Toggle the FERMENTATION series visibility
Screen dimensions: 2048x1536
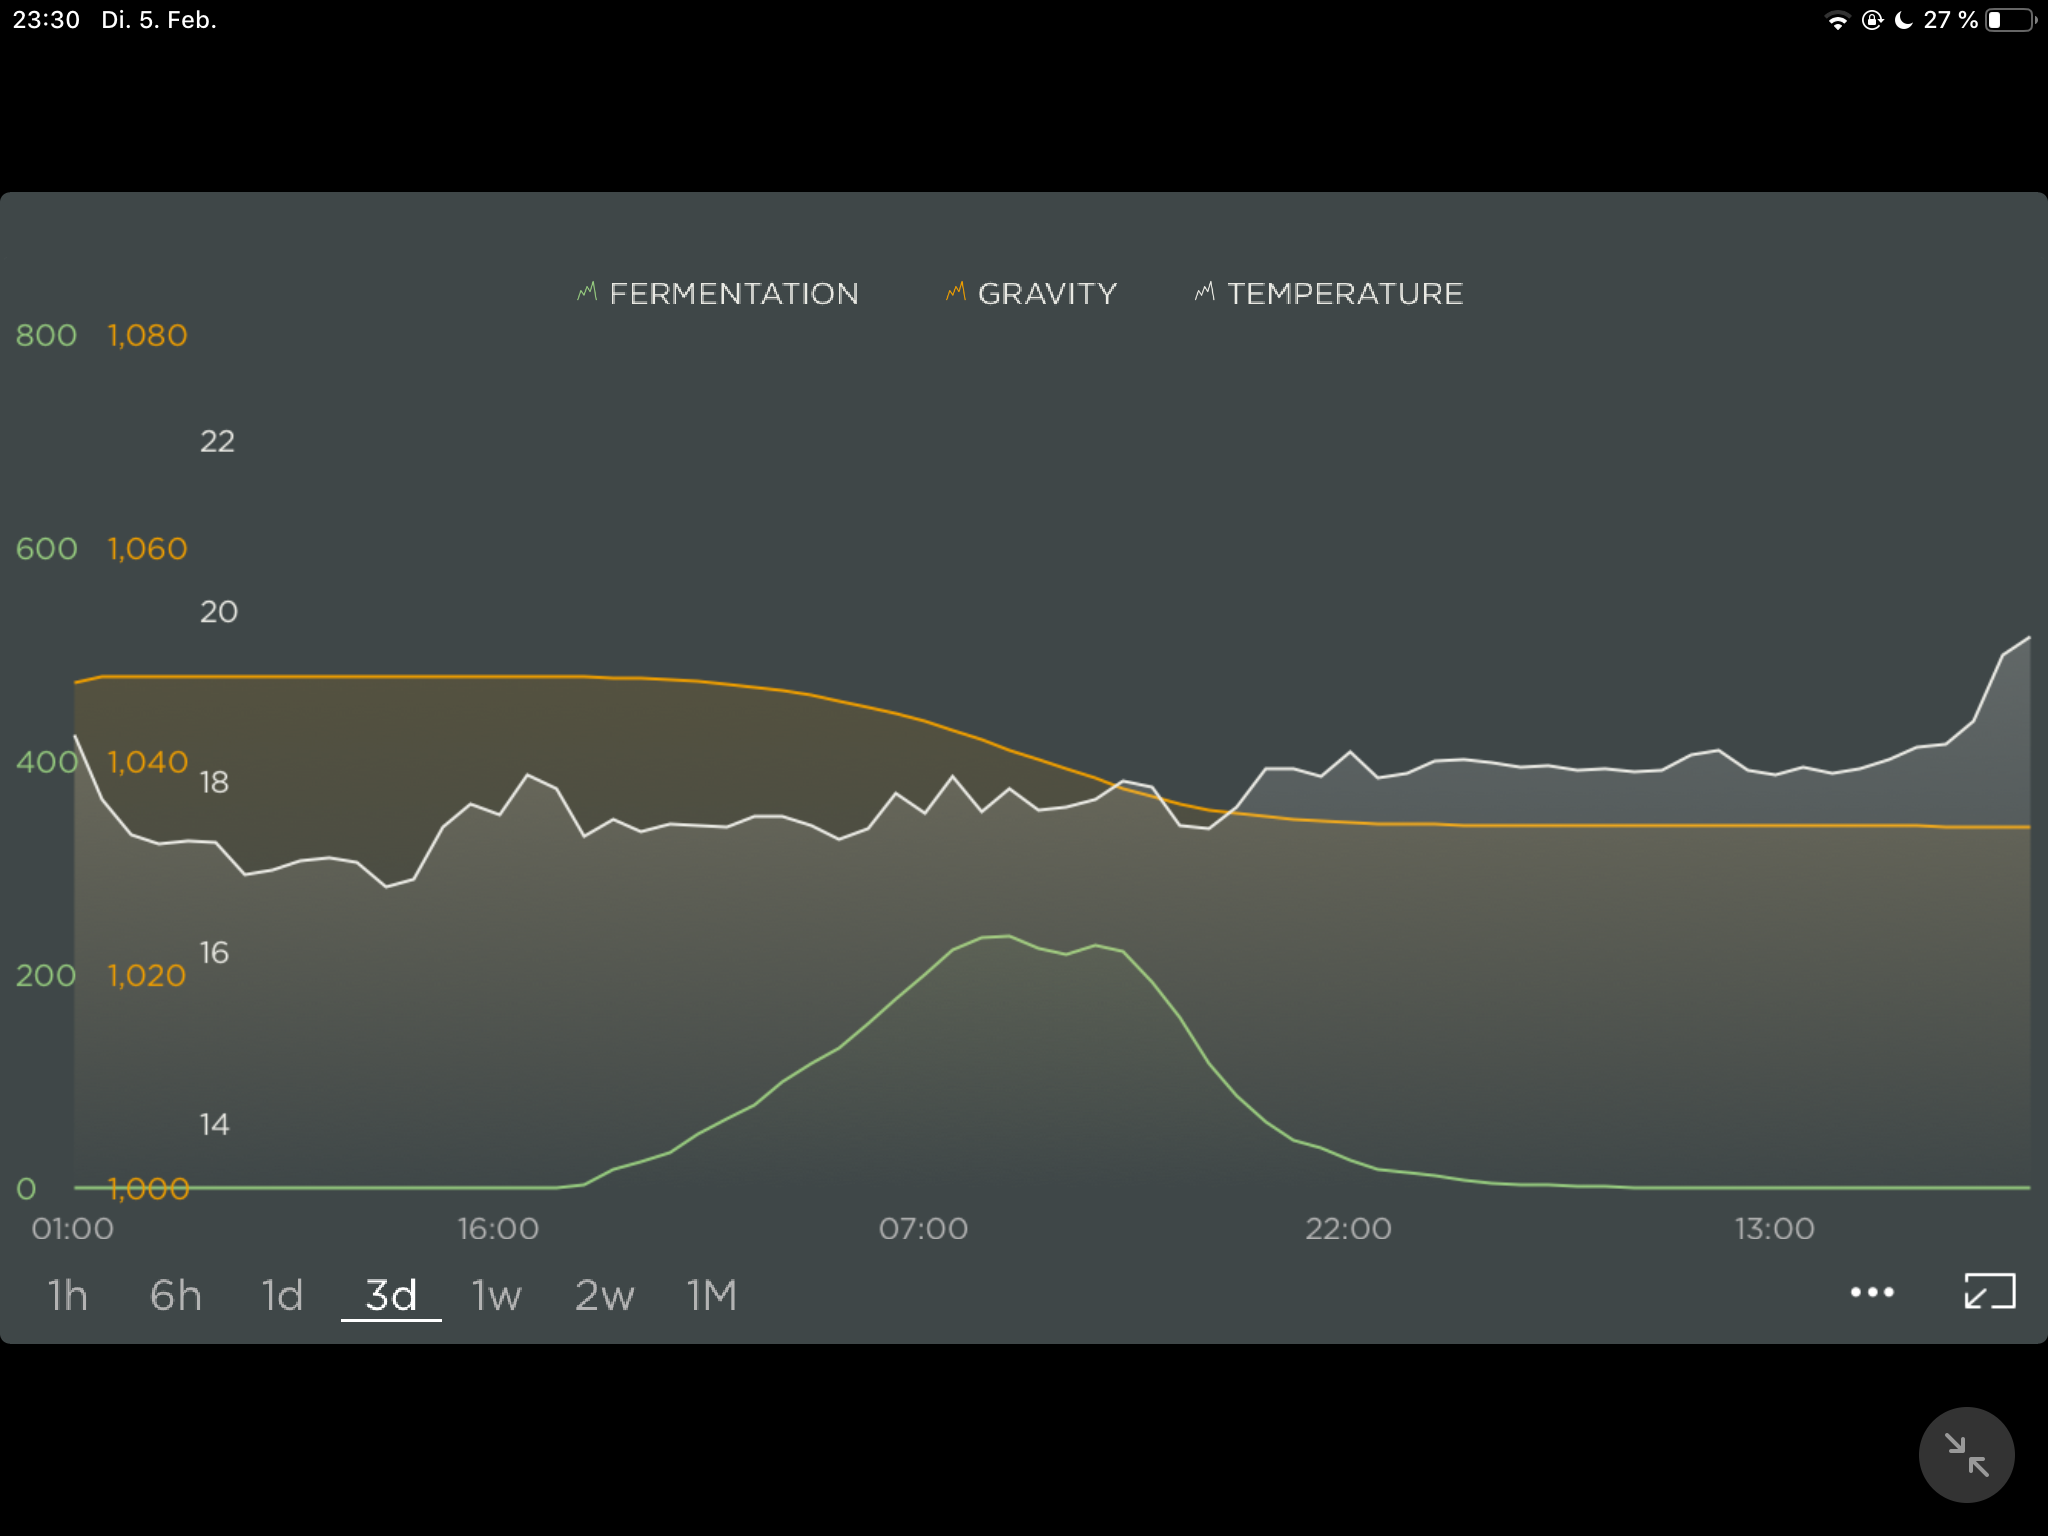pos(733,294)
